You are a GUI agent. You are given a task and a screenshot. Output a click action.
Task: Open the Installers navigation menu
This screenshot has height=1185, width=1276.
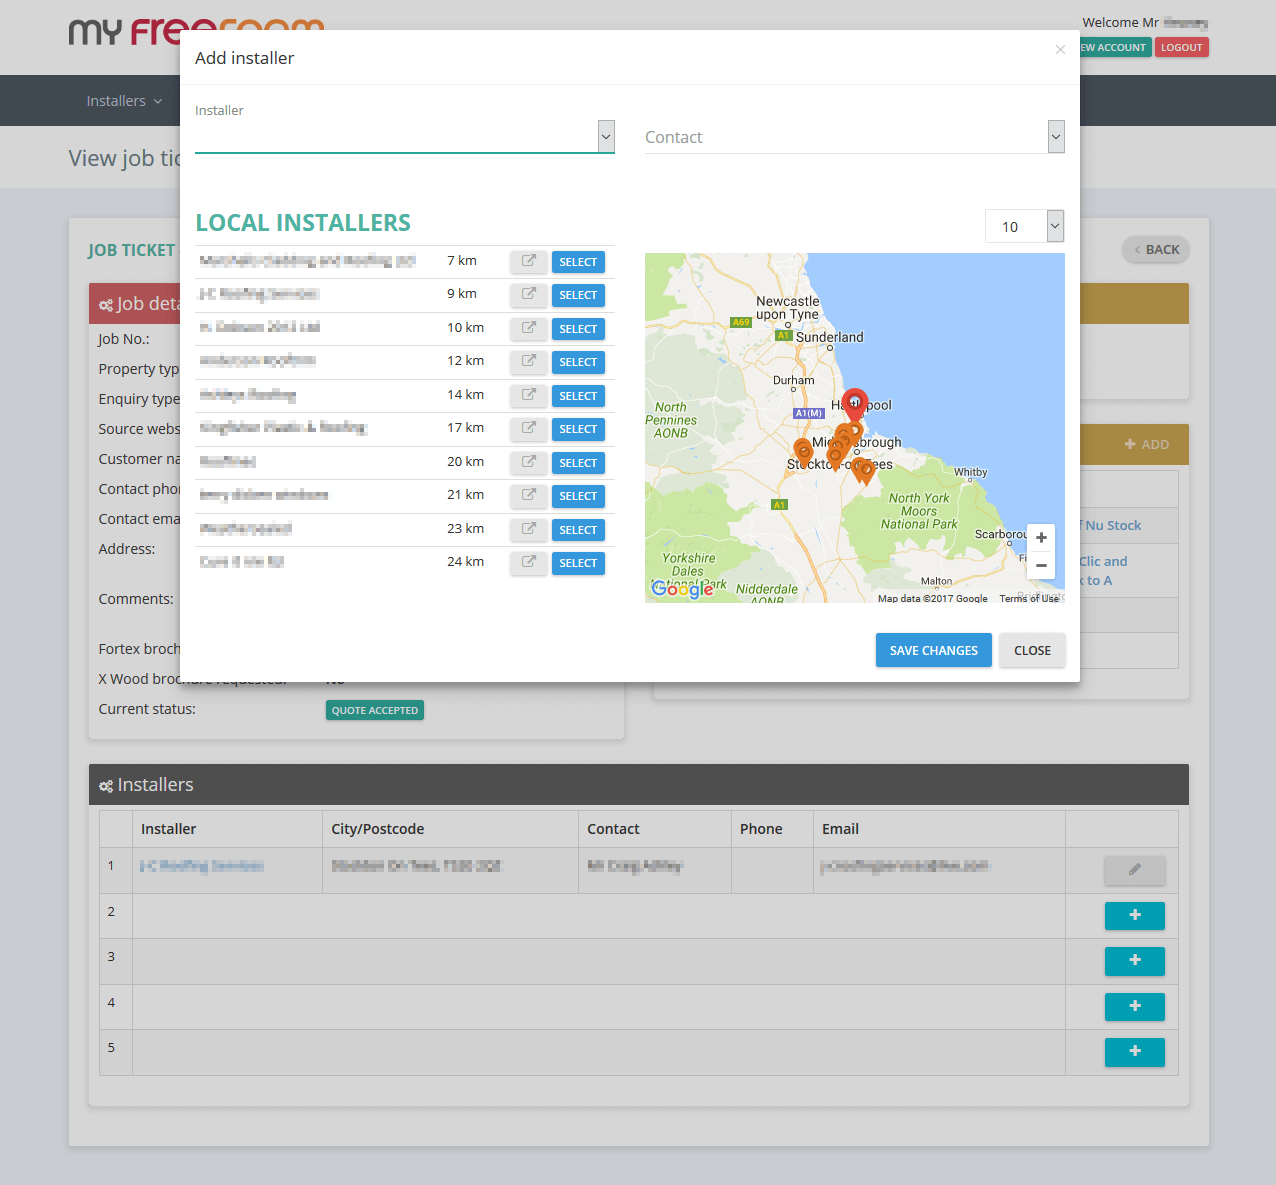click(x=124, y=101)
